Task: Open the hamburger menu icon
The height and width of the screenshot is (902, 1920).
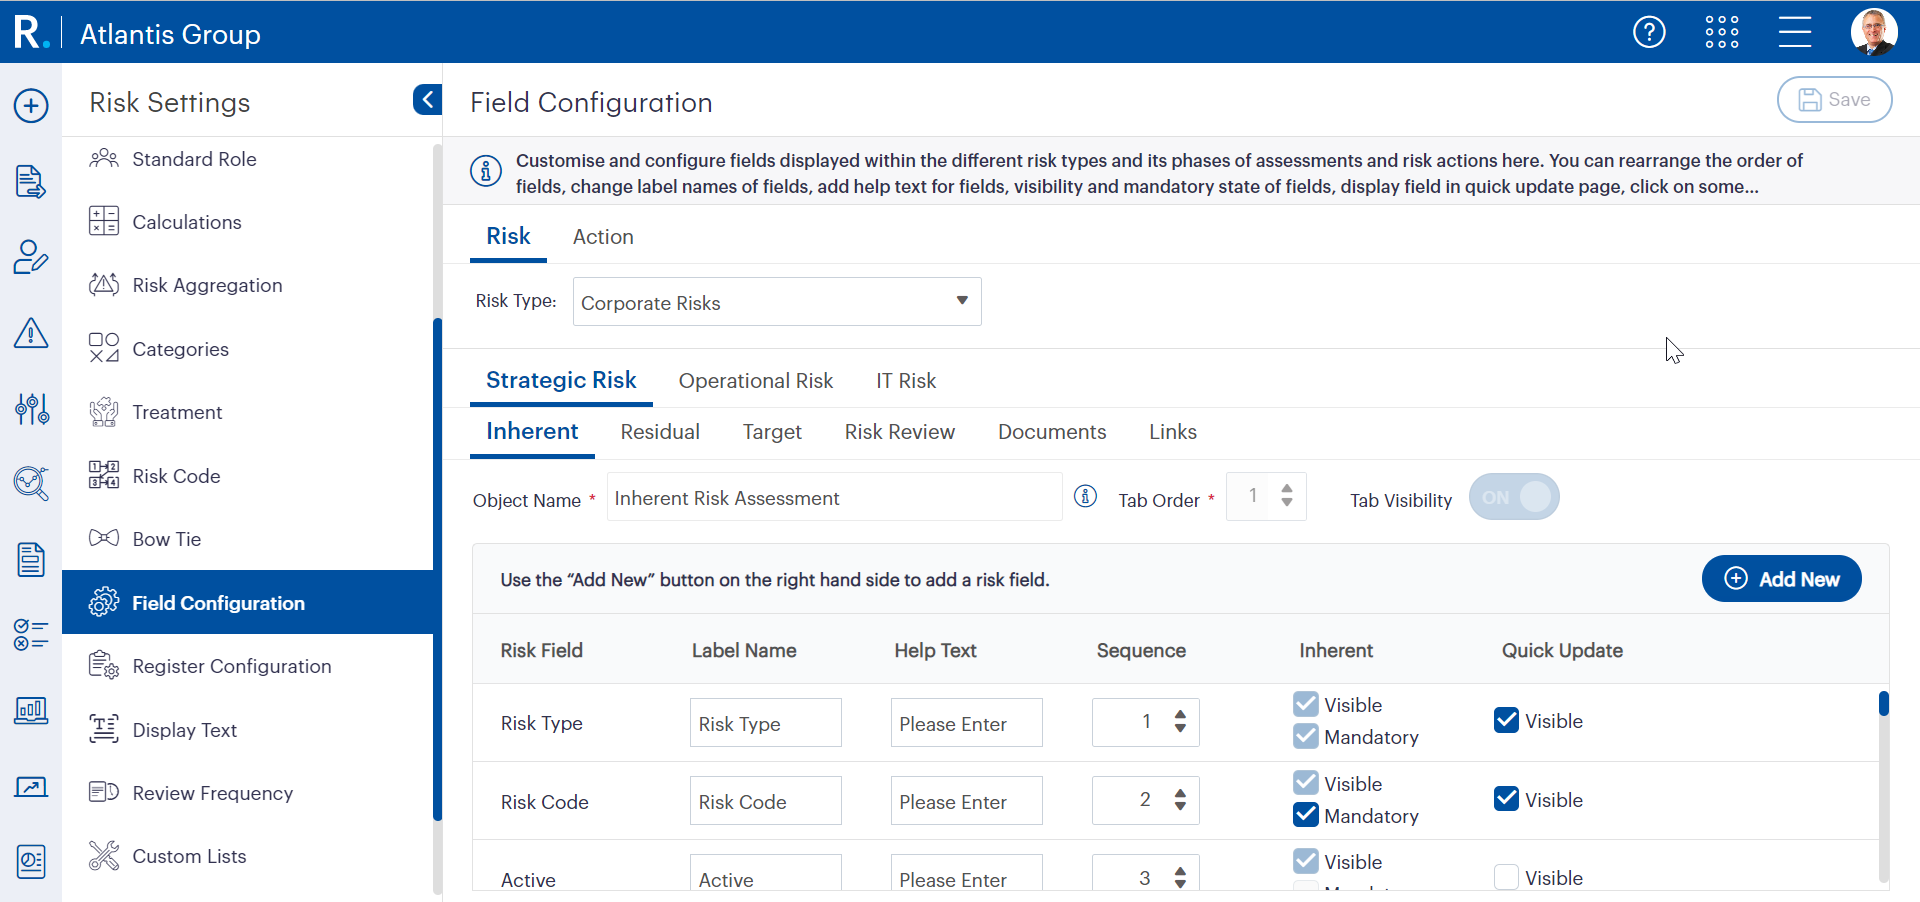Action: click(1795, 32)
